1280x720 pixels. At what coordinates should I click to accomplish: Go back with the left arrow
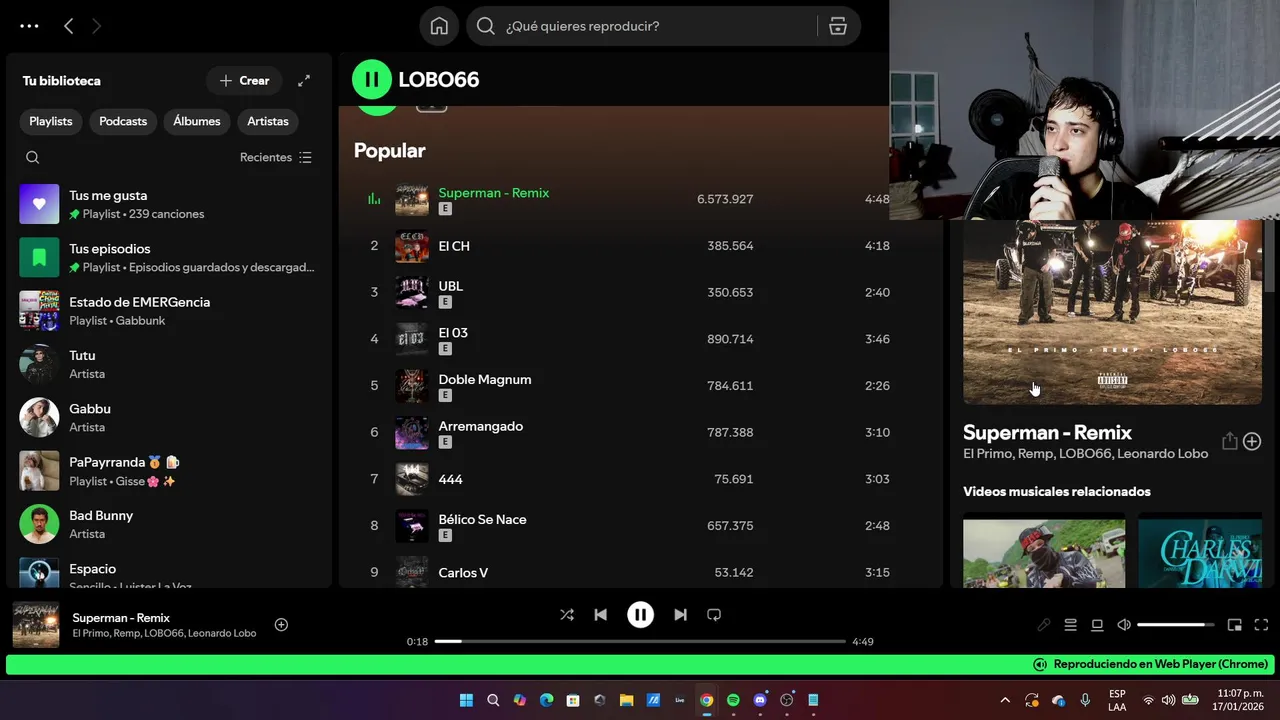point(68,26)
